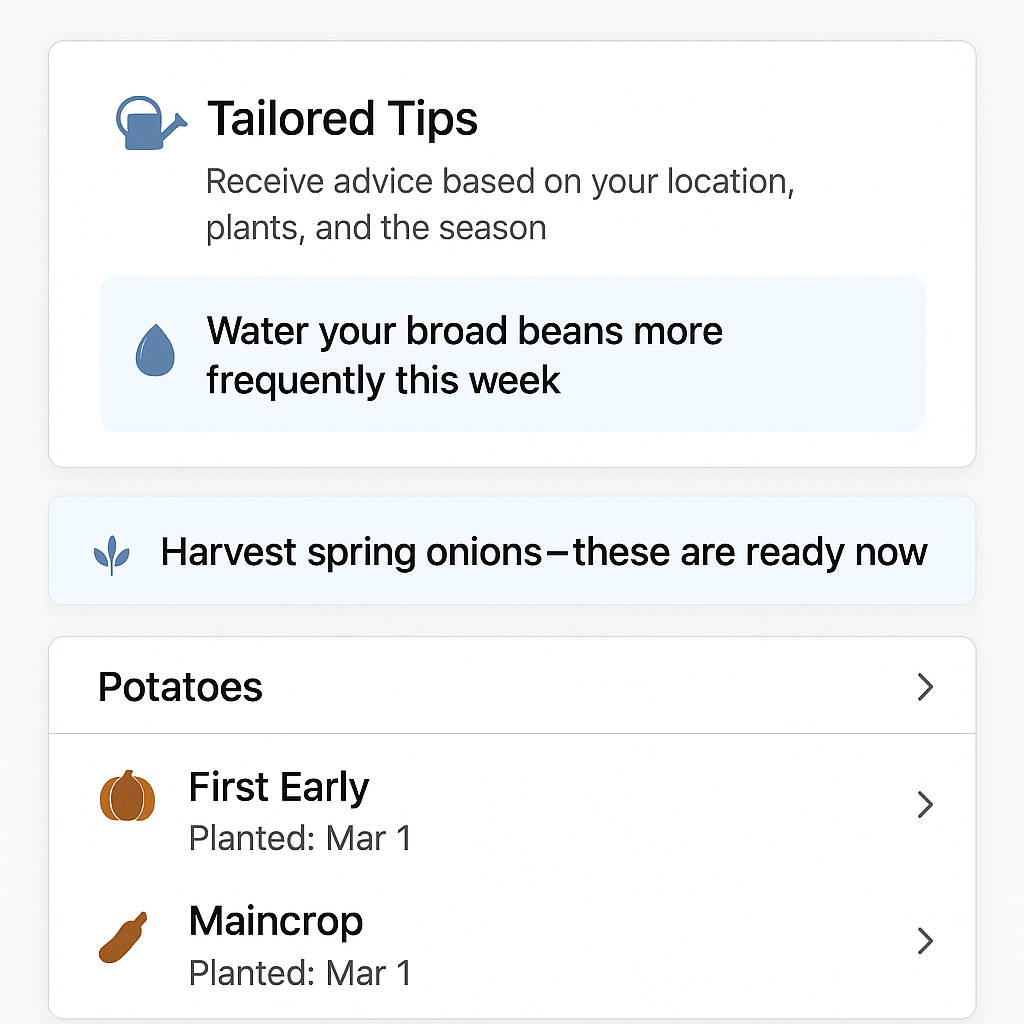The image size is (1024, 1024).
Task: Click the watering can icon
Action: pyautogui.click(x=152, y=123)
